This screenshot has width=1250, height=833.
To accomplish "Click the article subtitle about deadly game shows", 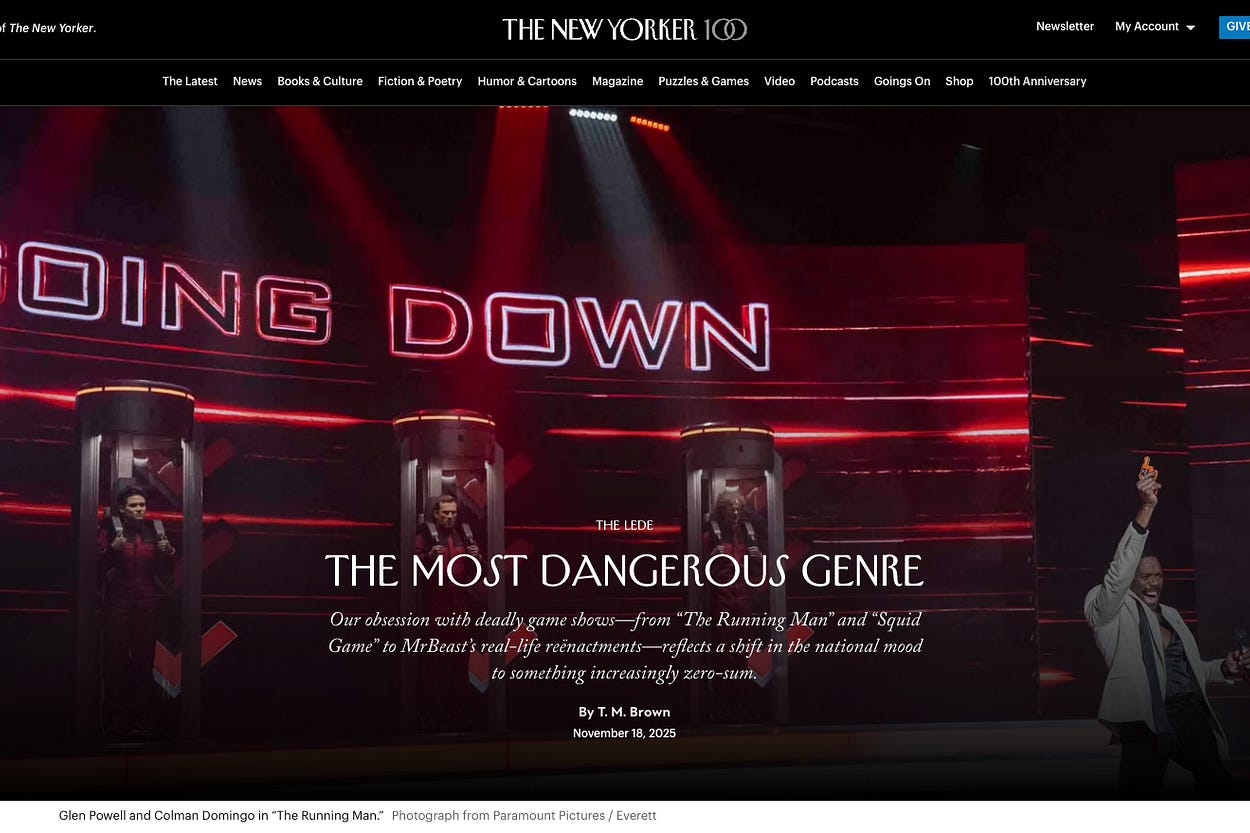I will pyautogui.click(x=625, y=646).
